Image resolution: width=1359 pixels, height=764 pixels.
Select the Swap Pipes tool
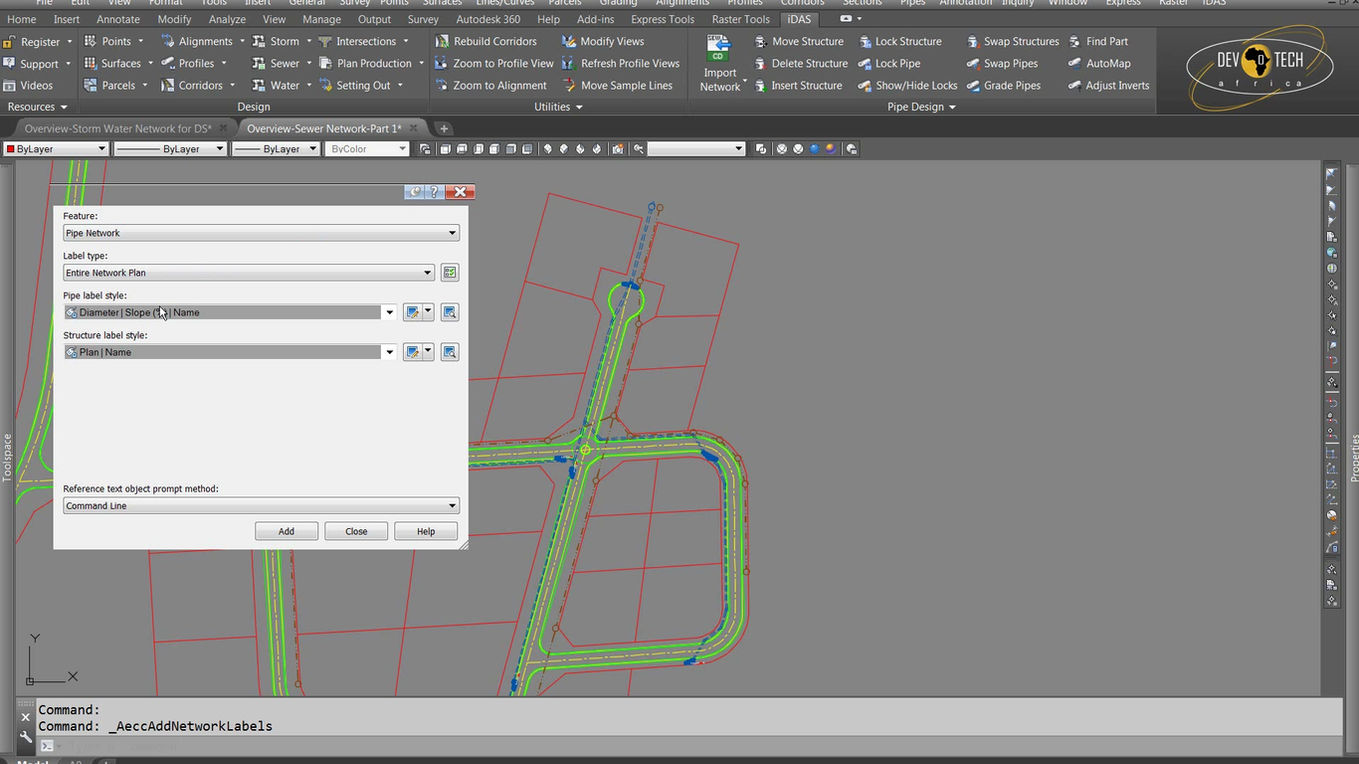click(1001, 63)
